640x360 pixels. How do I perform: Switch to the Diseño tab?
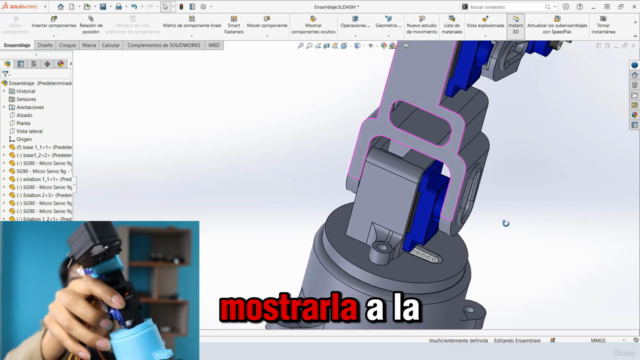[45, 45]
